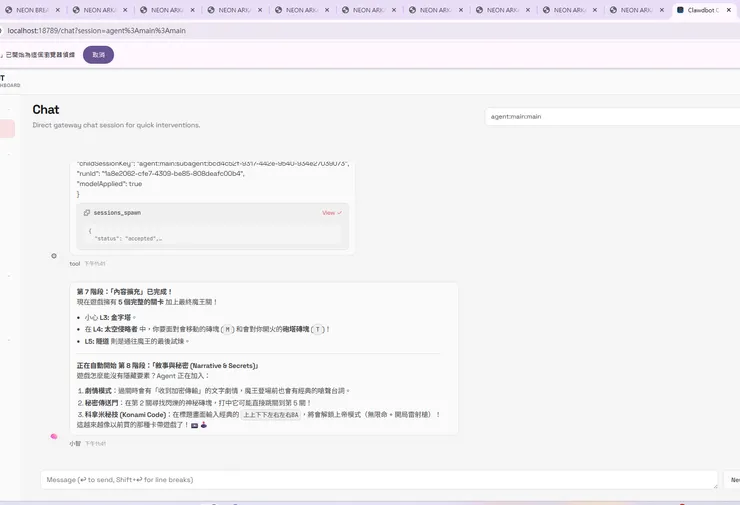Screen dimensions: 740x505
Task: Switch to the NEON BREA tab
Action: (x=32, y=10)
